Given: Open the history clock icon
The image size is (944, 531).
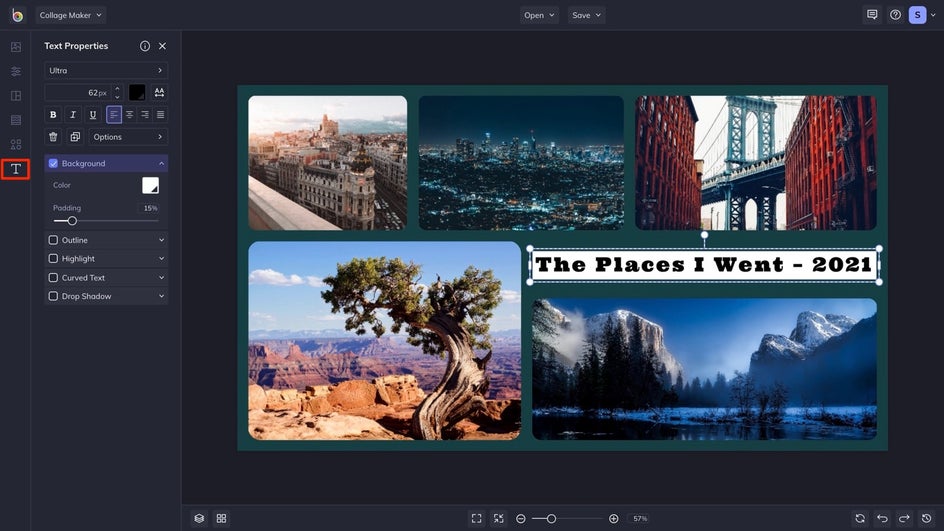Looking at the screenshot, I should [927, 518].
